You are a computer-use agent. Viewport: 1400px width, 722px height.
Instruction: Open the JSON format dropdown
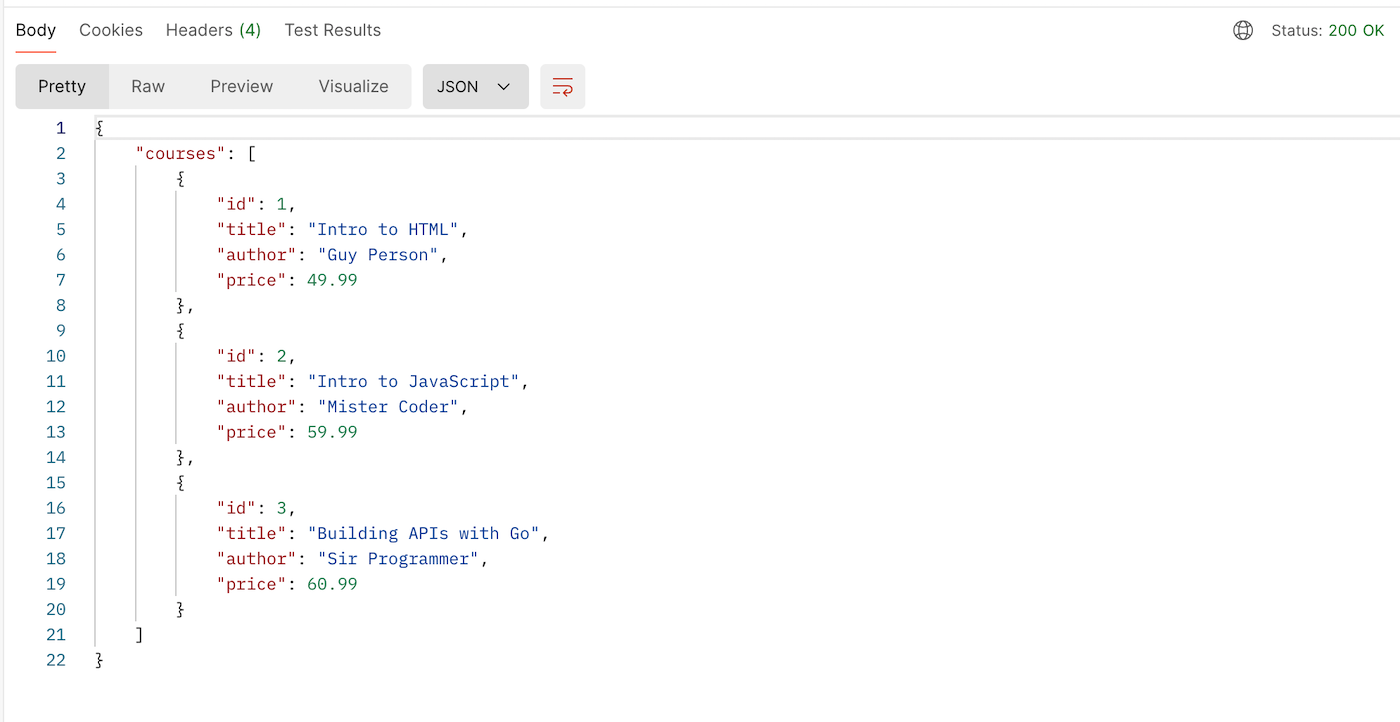click(x=475, y=86)
